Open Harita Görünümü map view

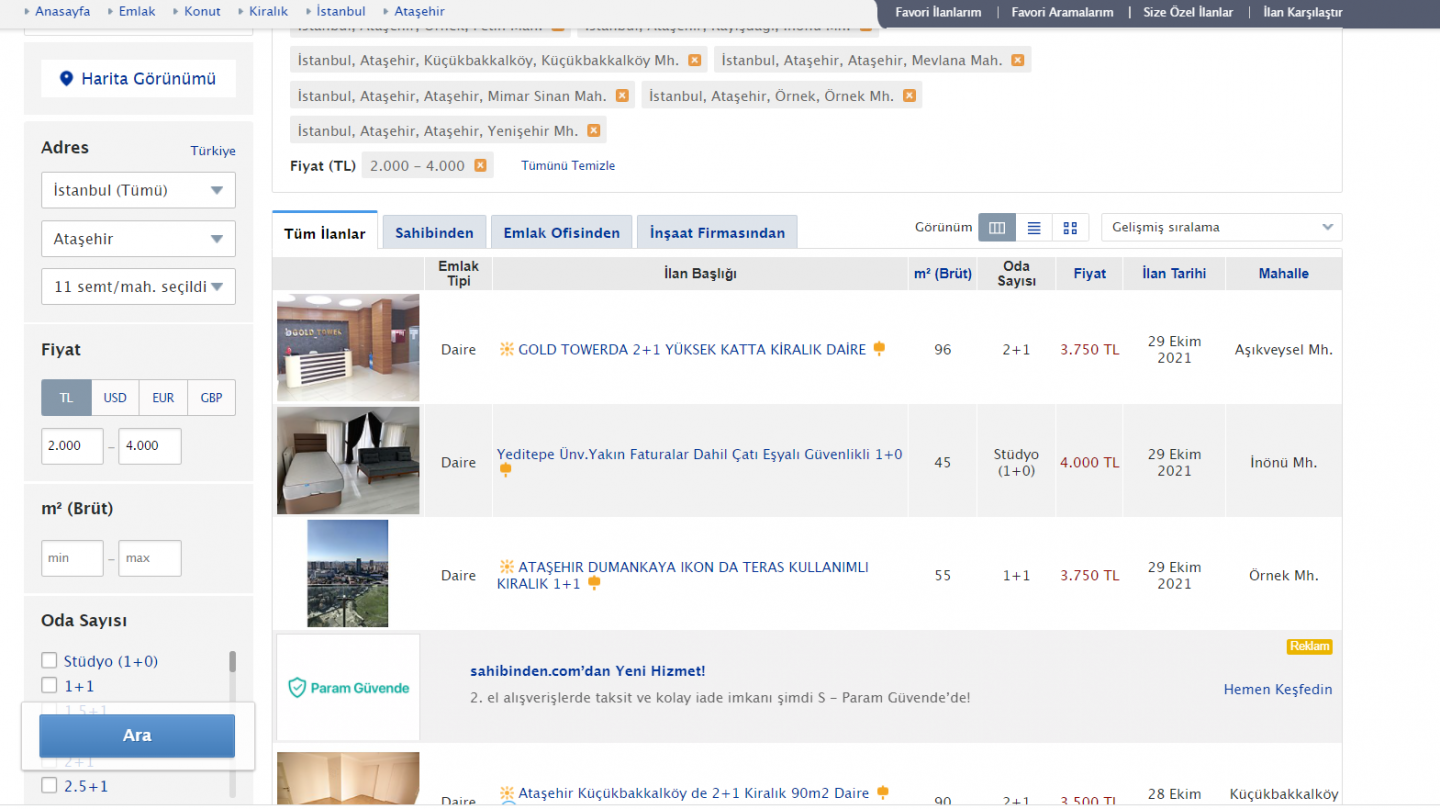tap(138, 78)
